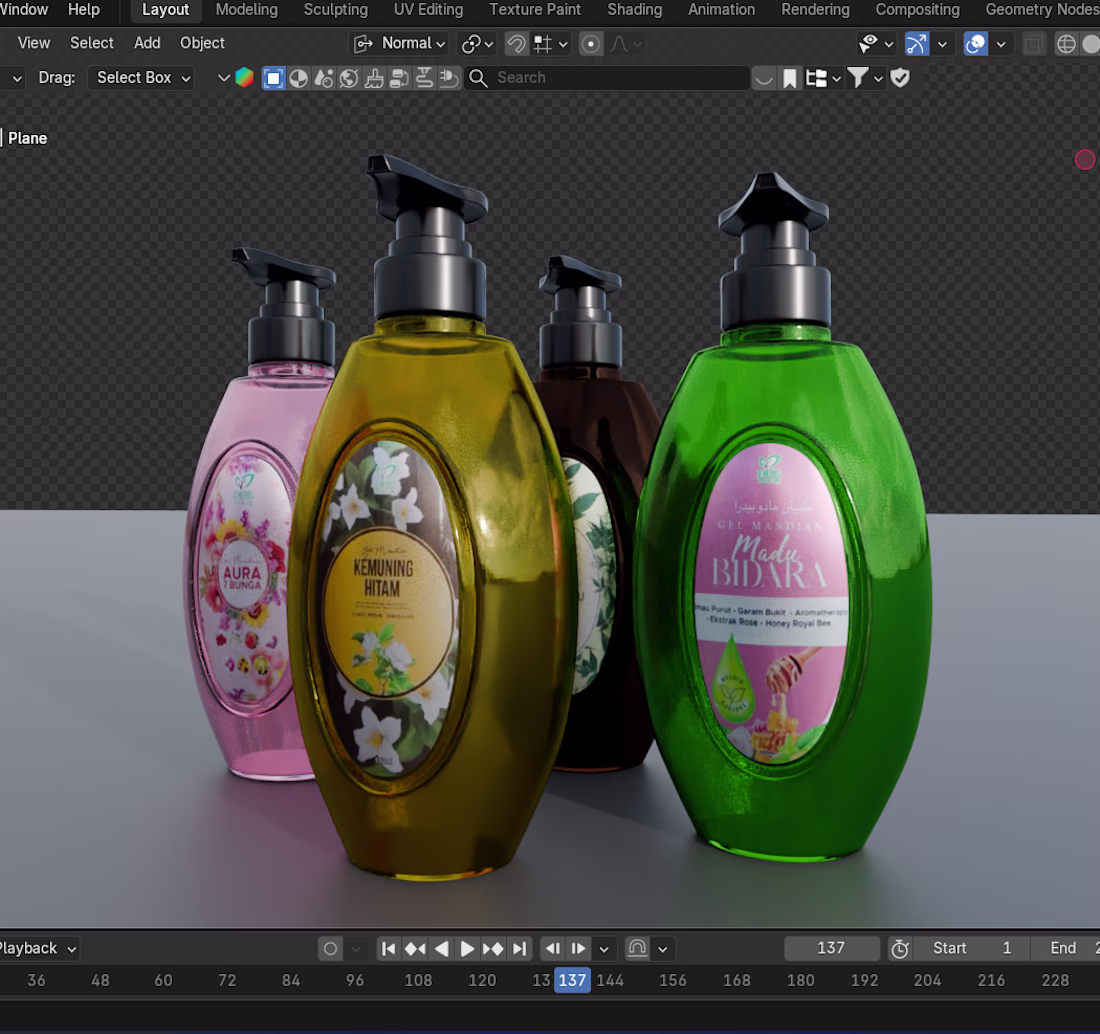
Task: Open the viewport View menu
Action: click(x=34, y=43)
